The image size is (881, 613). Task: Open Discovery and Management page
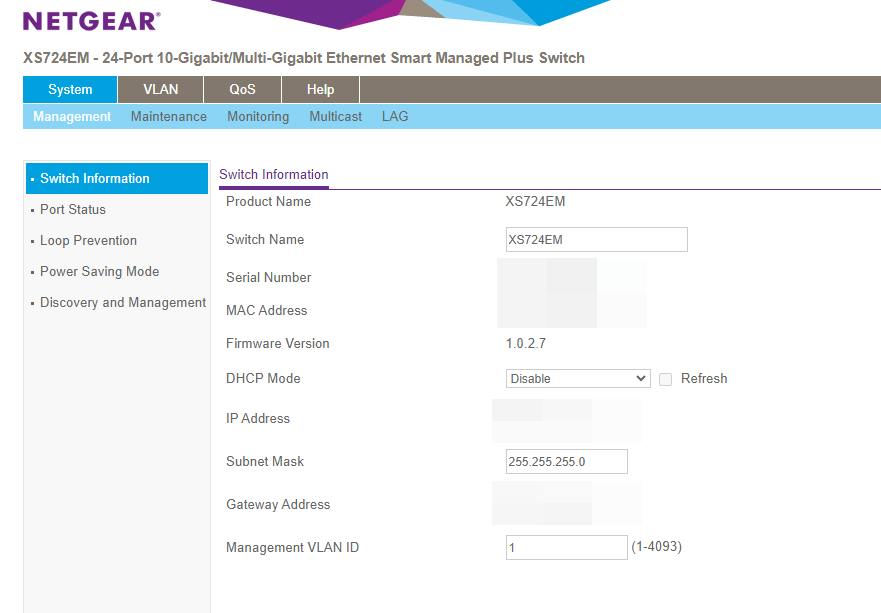click(x=122, y=302)
